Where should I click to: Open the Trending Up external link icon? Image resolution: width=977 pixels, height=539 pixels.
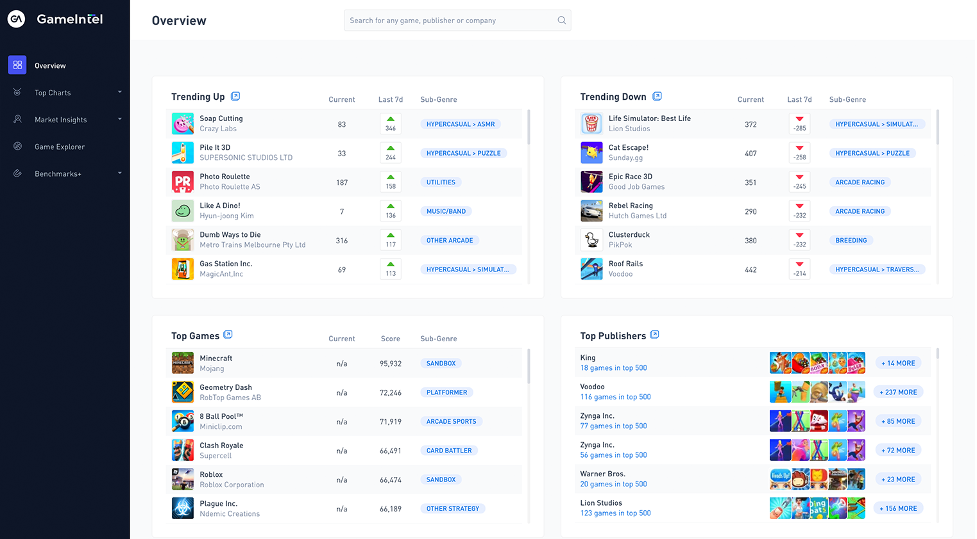[x=236, y=97]
